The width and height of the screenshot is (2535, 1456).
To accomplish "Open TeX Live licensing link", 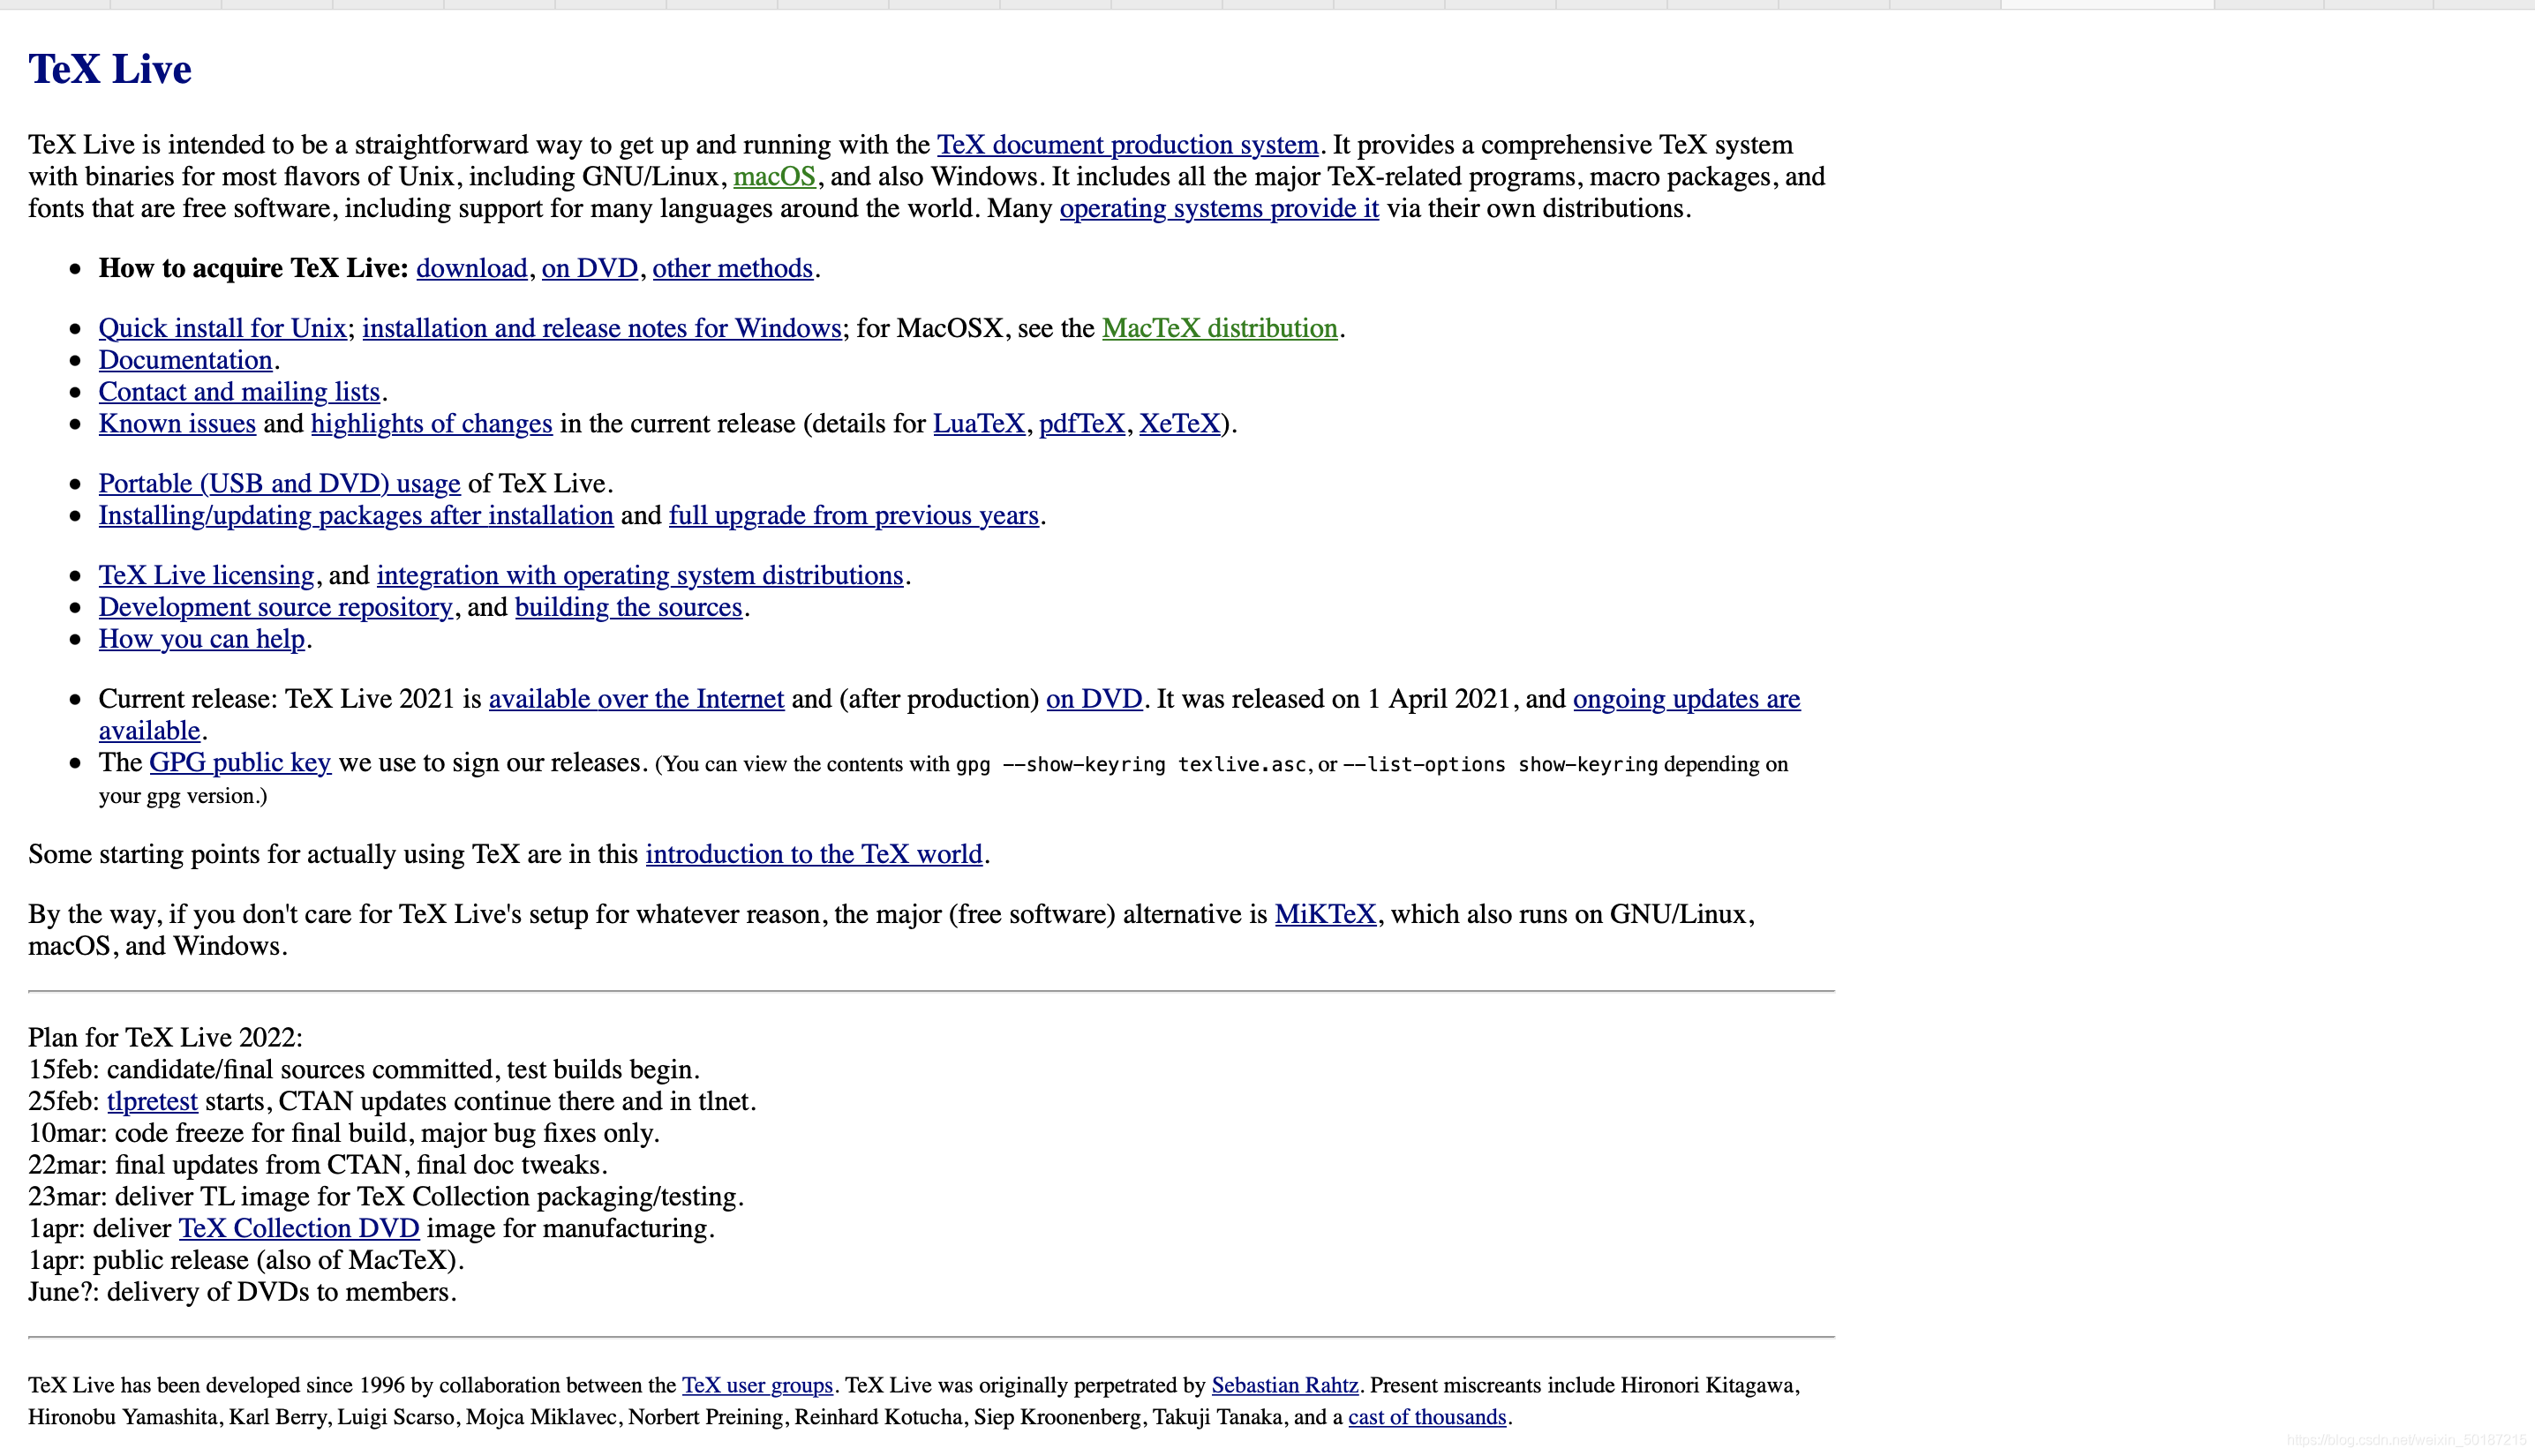I will pos(206,576).
